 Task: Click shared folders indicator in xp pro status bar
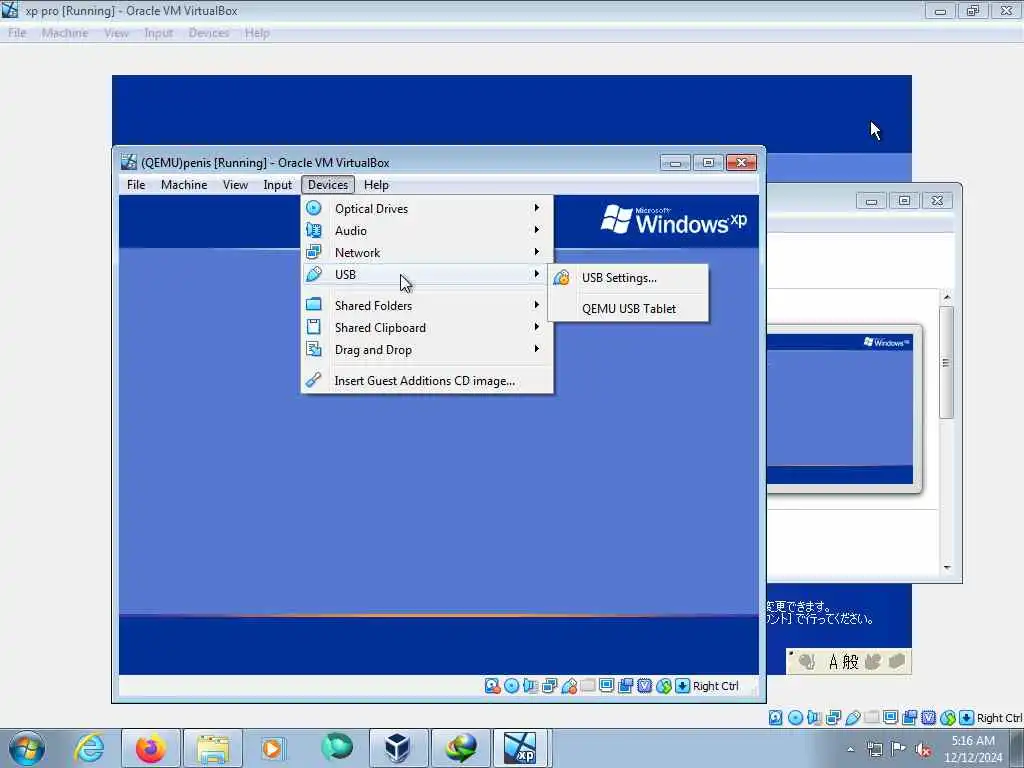(871, 717)
